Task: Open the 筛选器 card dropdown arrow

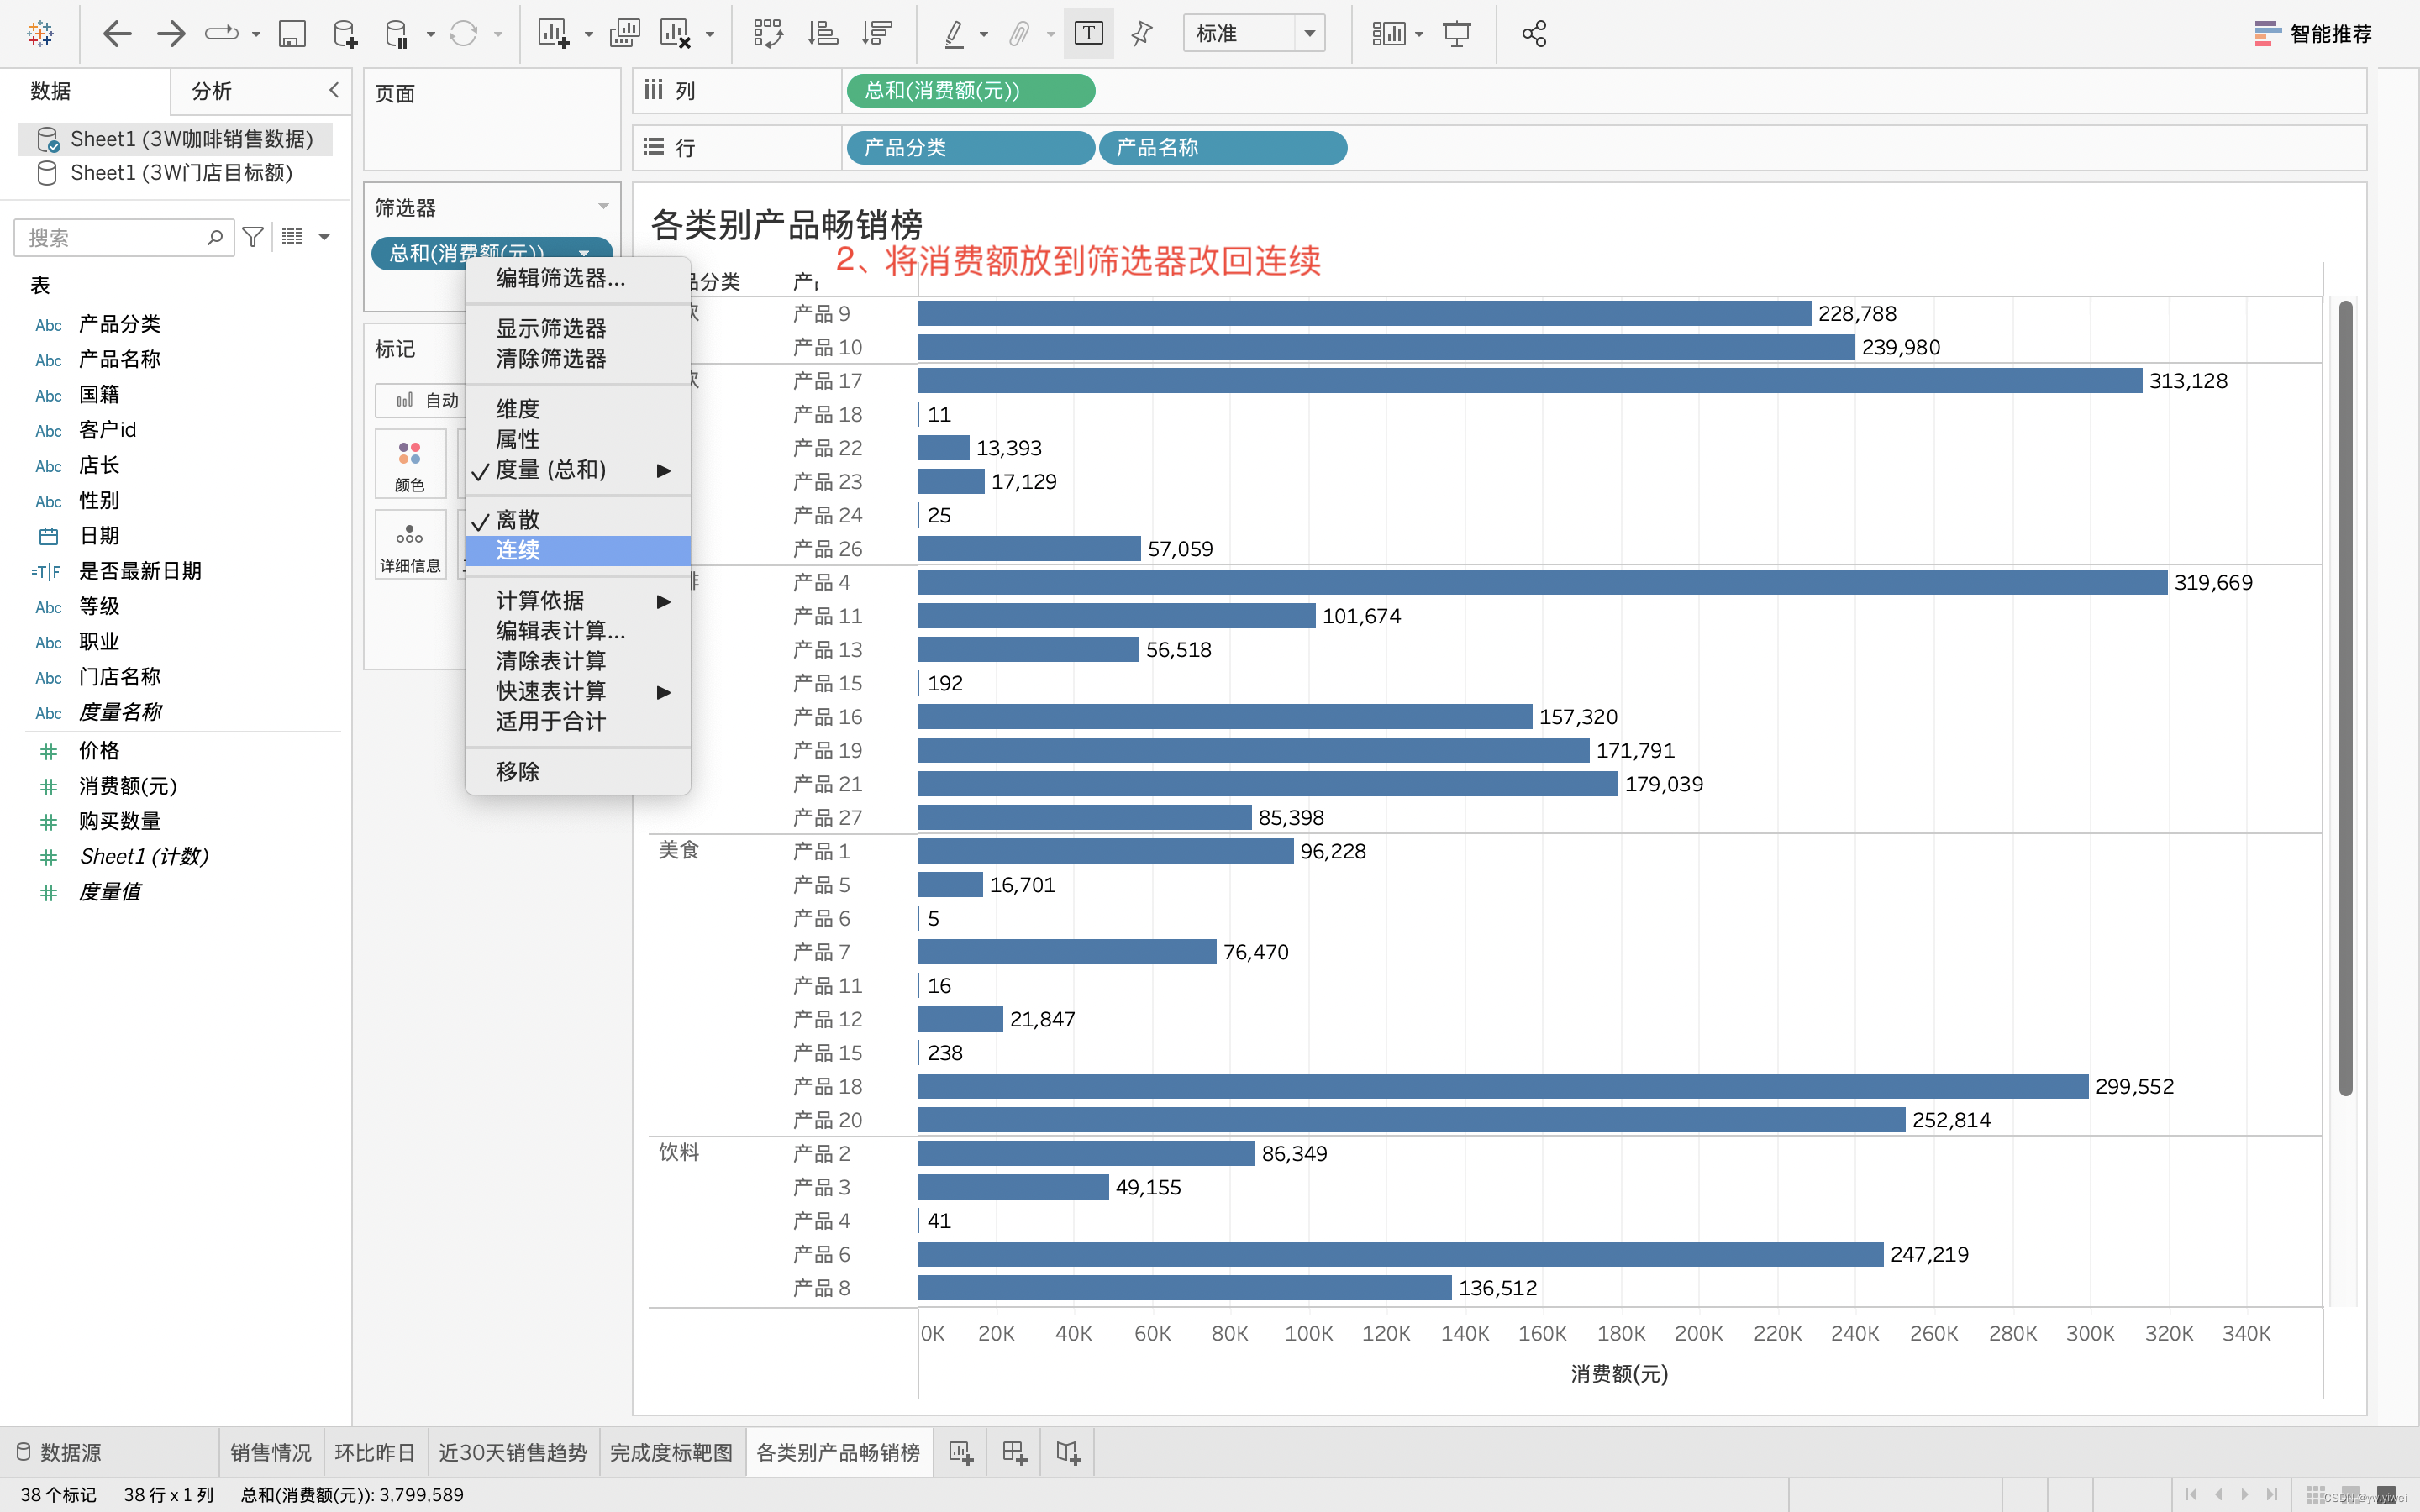Action: [603, 207]
